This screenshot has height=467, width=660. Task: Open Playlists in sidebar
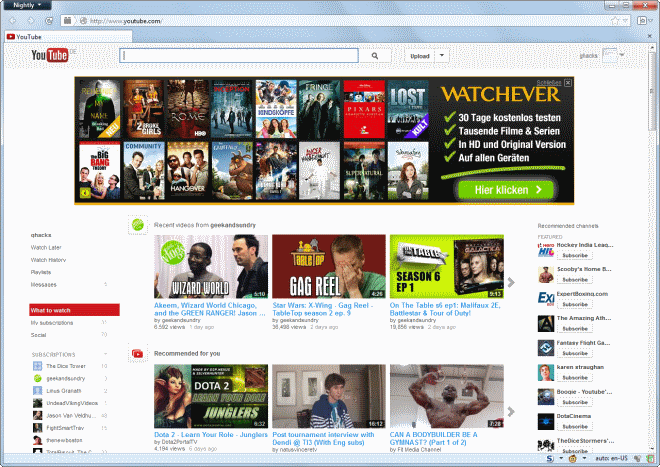41,272
